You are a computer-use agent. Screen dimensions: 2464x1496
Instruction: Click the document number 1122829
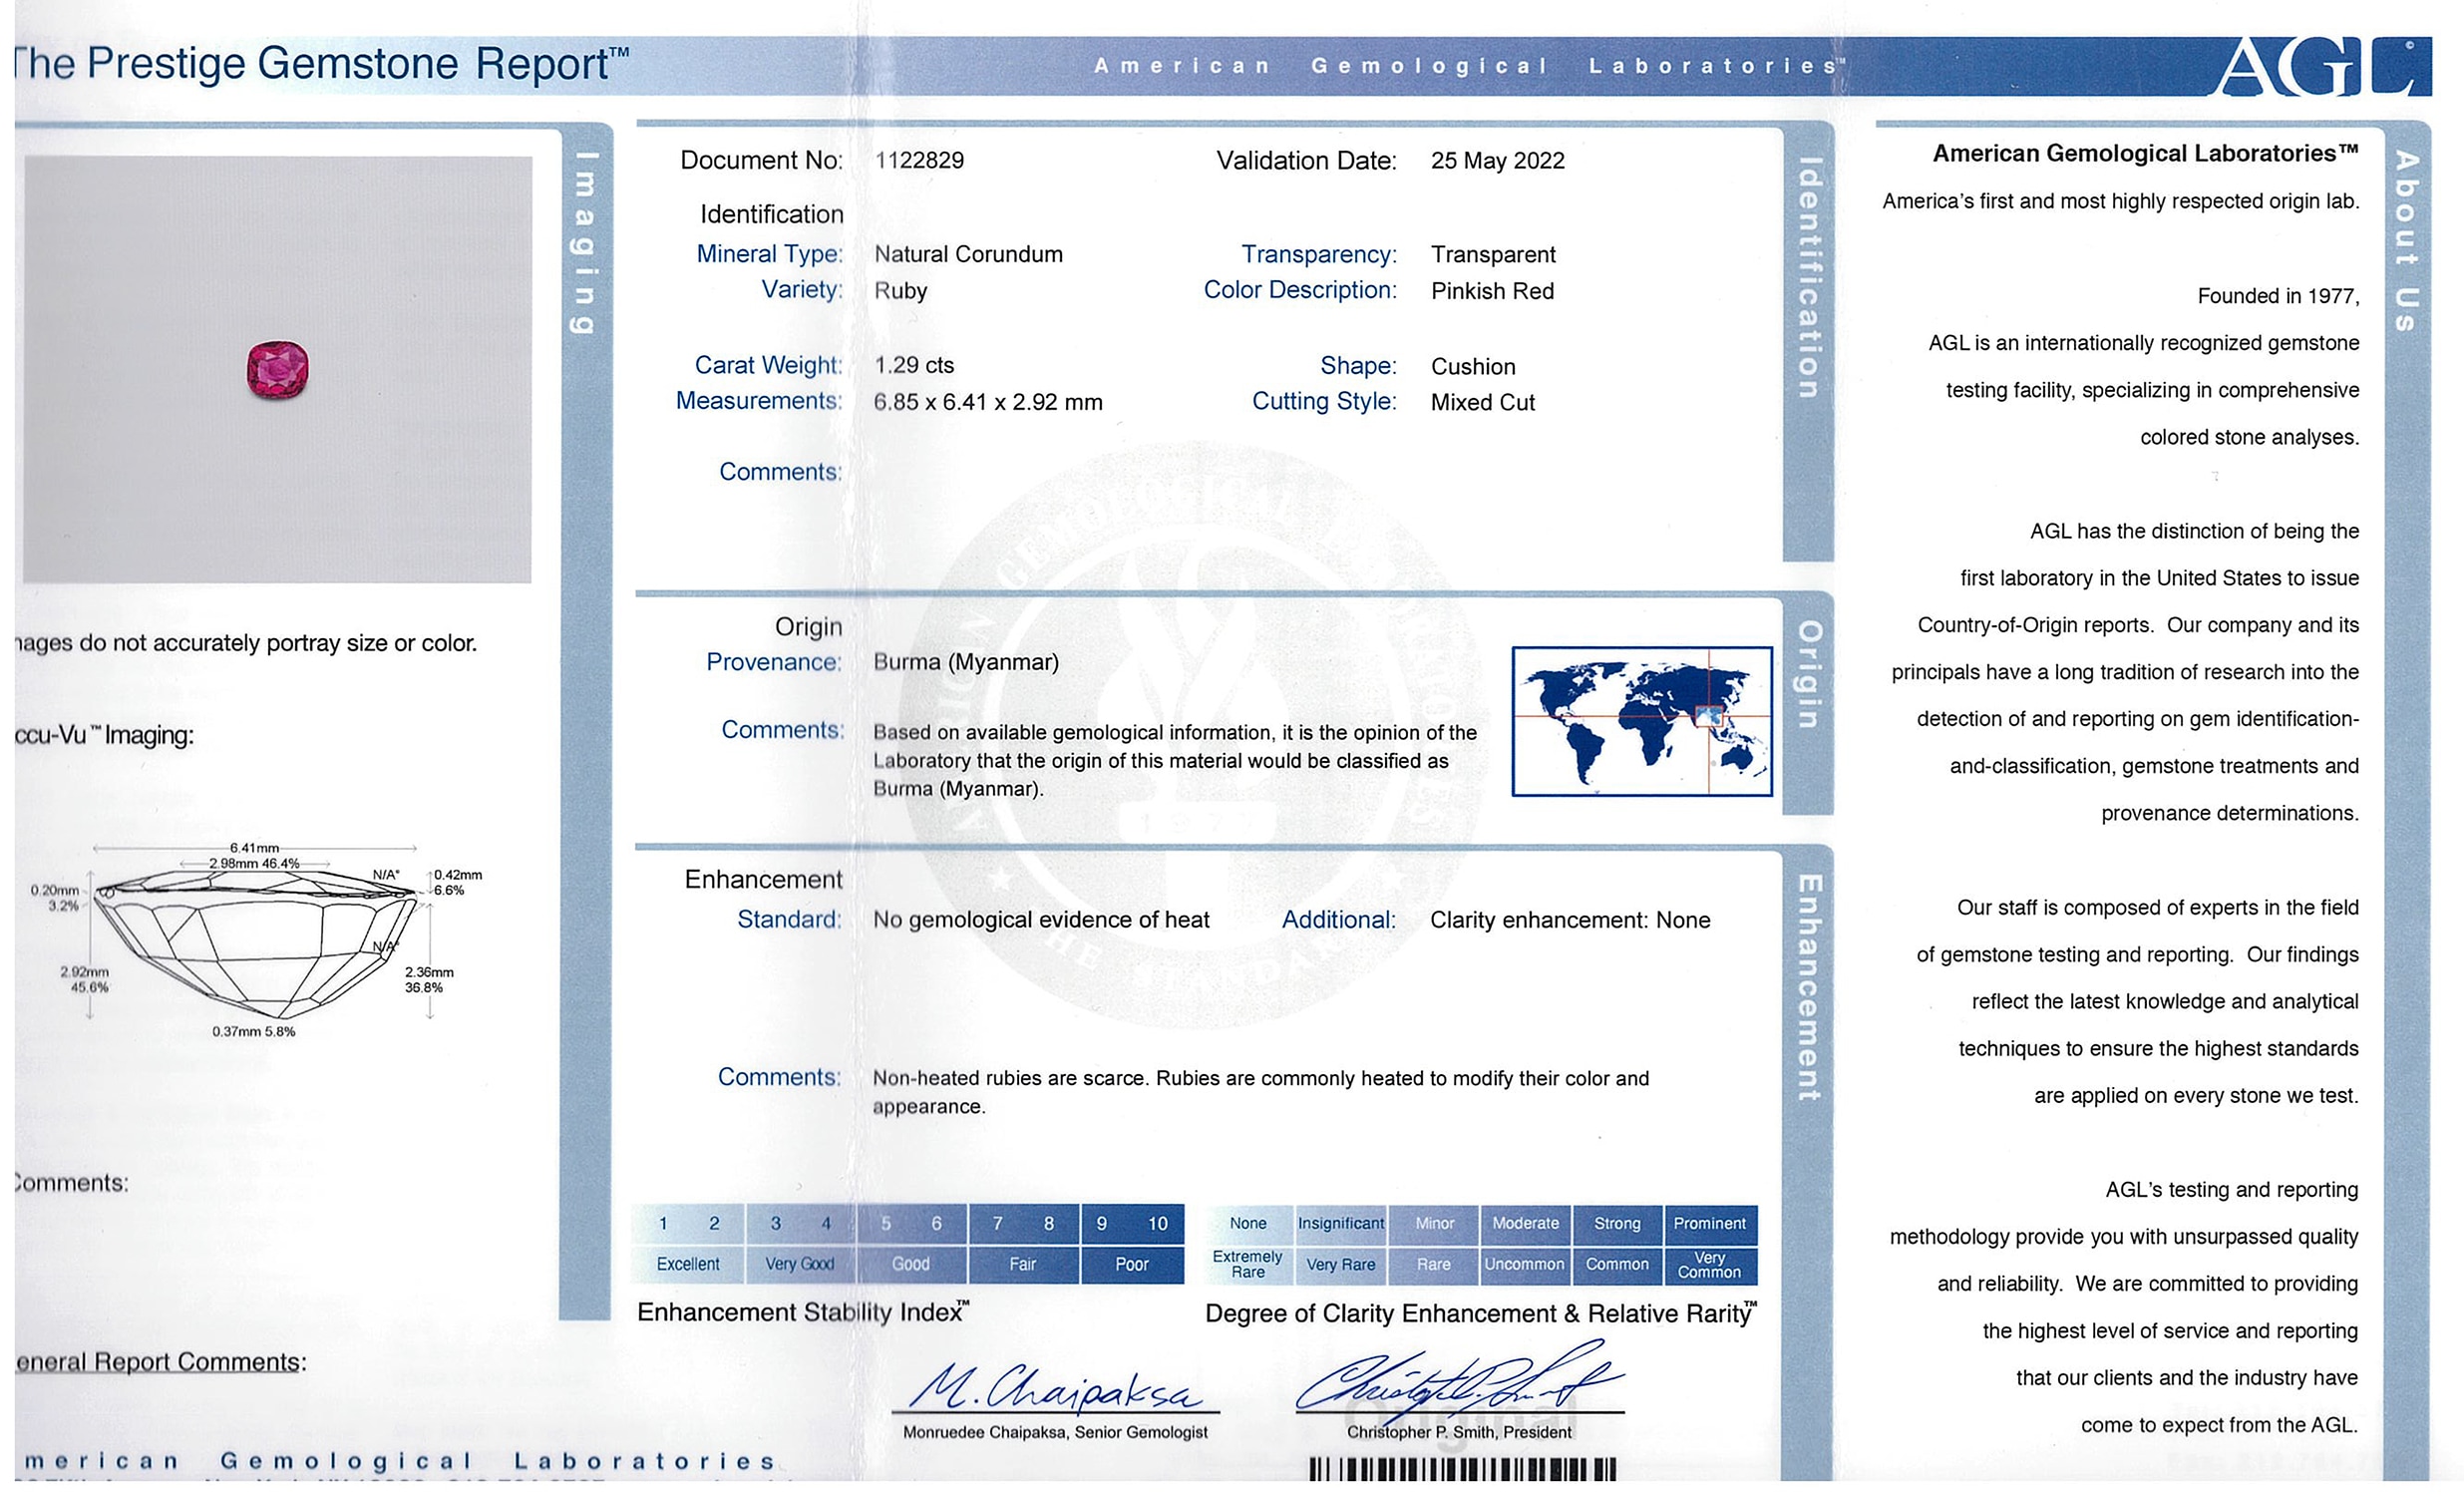919,160
